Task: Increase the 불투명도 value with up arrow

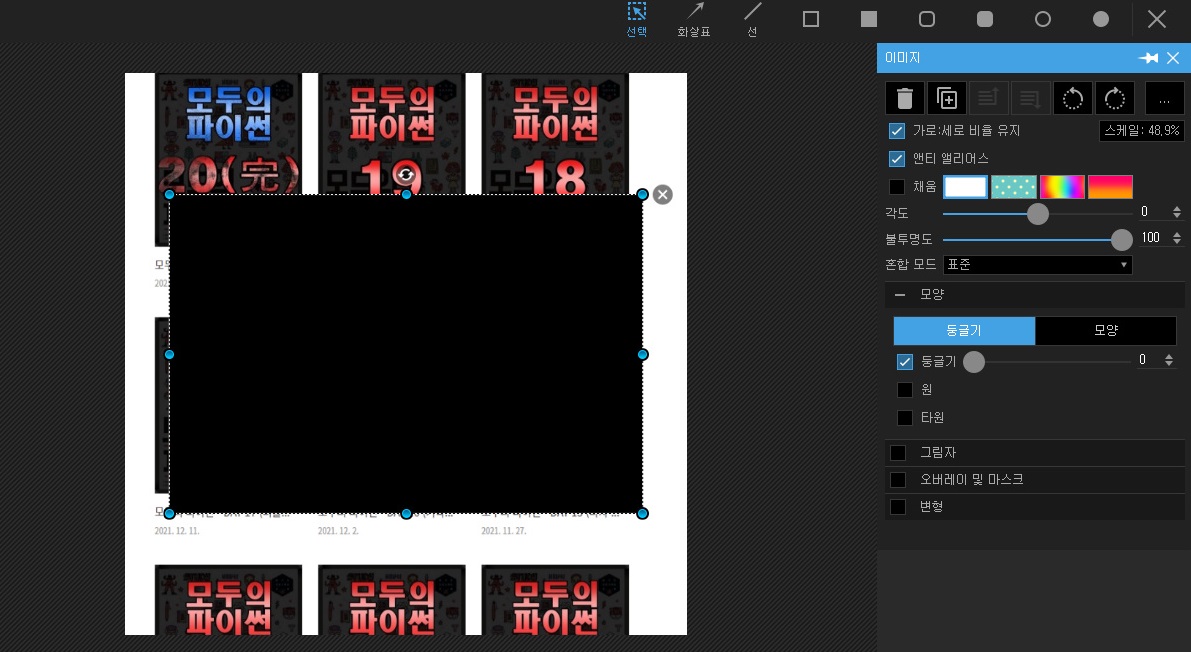Action: pos(1177,235)
